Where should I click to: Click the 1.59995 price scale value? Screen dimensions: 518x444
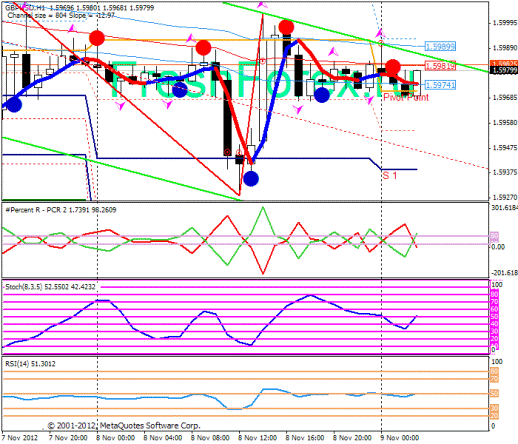505,23
